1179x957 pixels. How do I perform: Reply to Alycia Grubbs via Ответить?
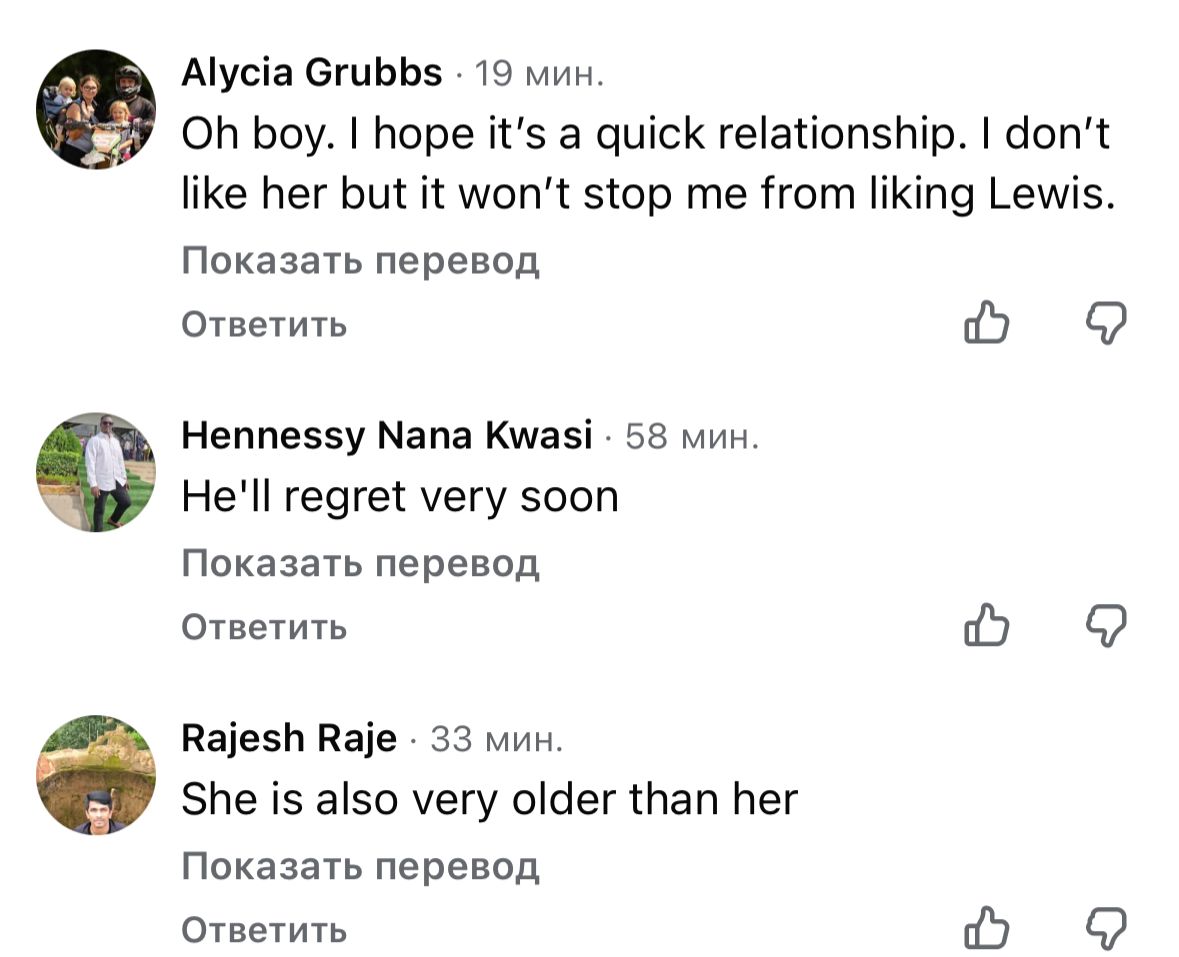pyautogui.click(x=264, y=324)
